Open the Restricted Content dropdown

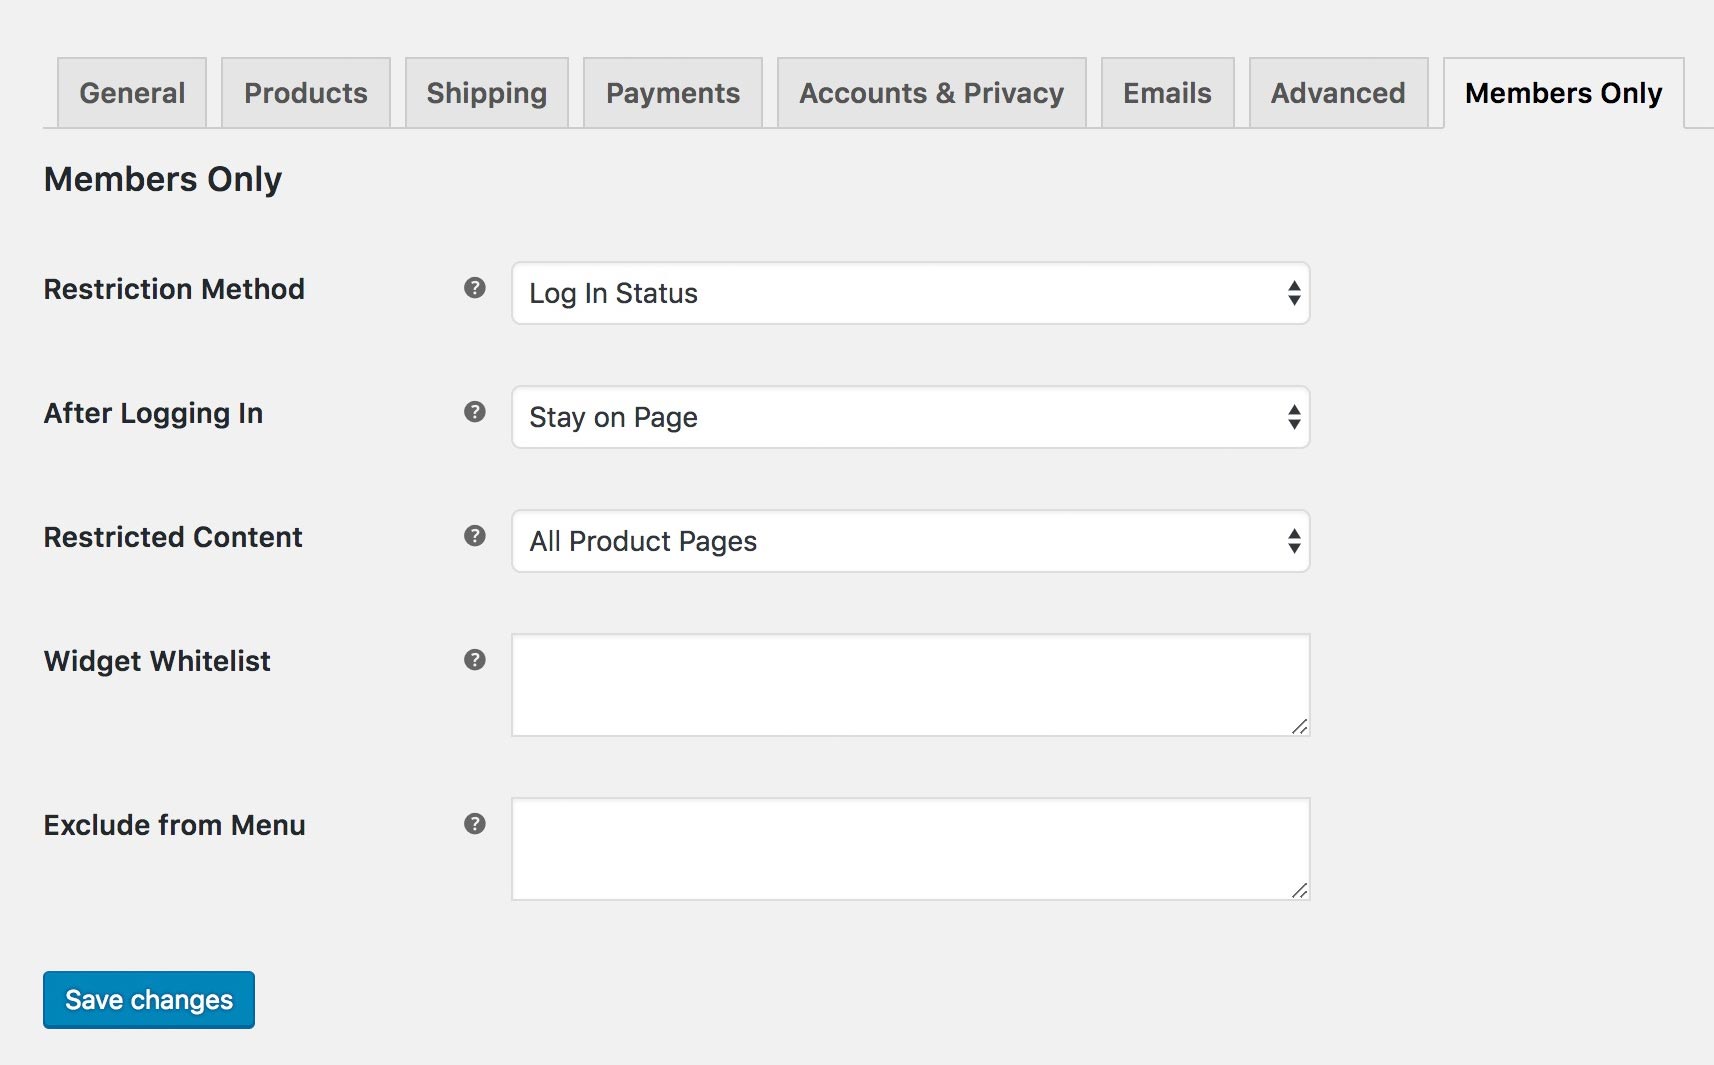pyautogui.click(x=910, y=541)
